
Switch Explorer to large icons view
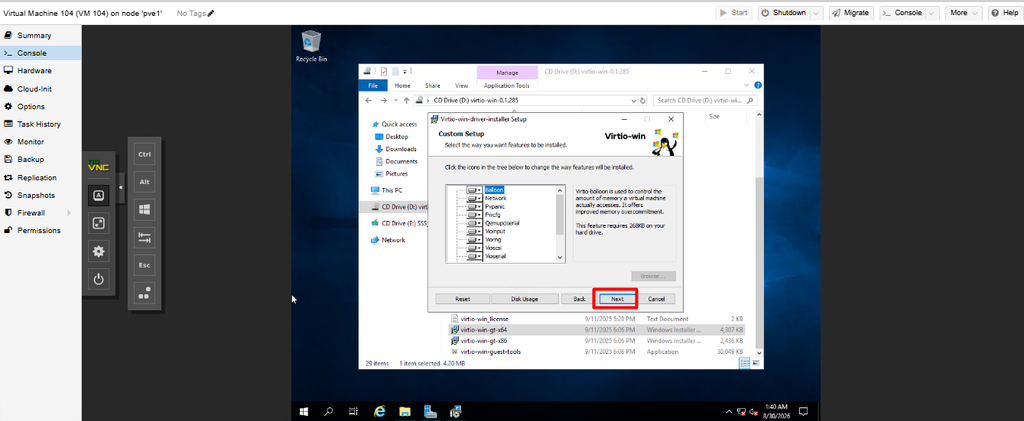click(754, 363)
